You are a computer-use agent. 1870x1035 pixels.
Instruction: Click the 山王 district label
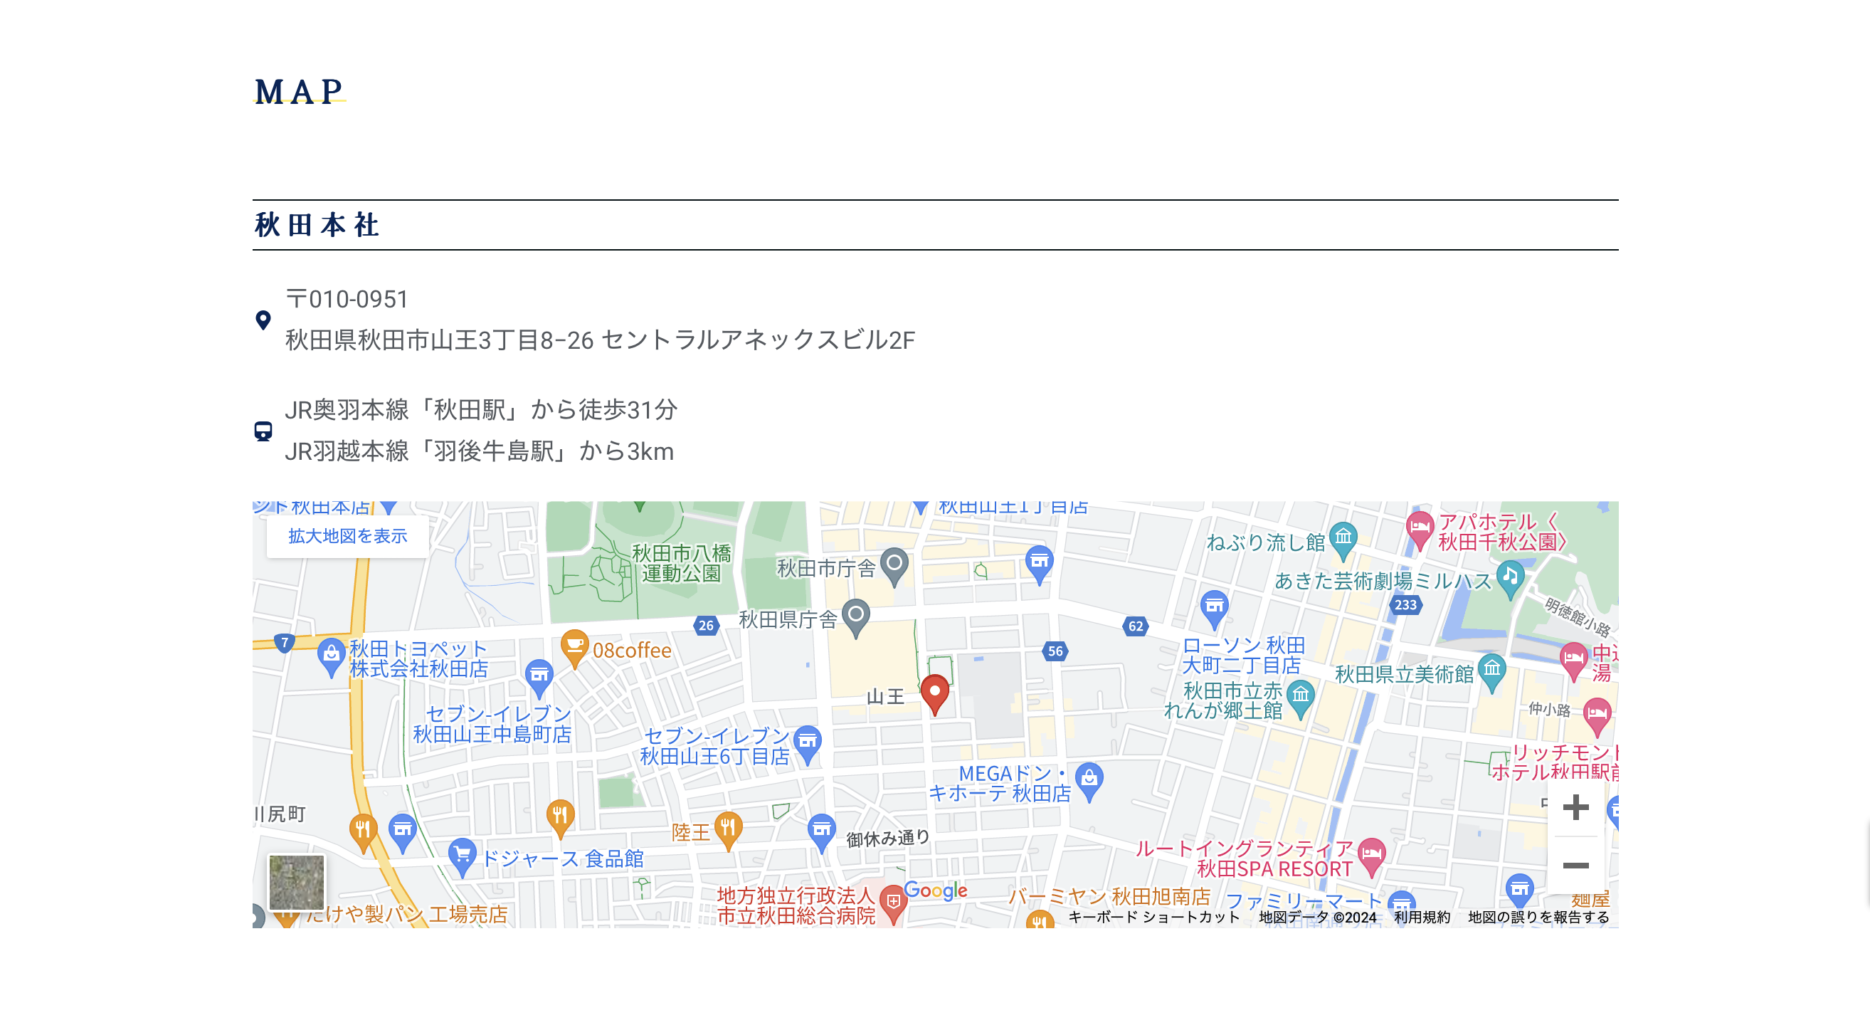pos(885,697)
